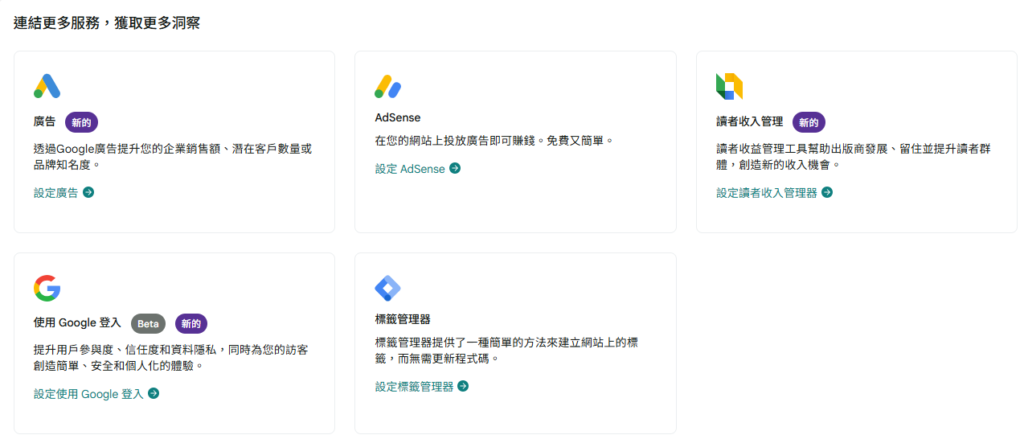
Task: Click the 新的 badge next to 讀者收入管理
Action: pyautogui.click(x=808, y=122)
